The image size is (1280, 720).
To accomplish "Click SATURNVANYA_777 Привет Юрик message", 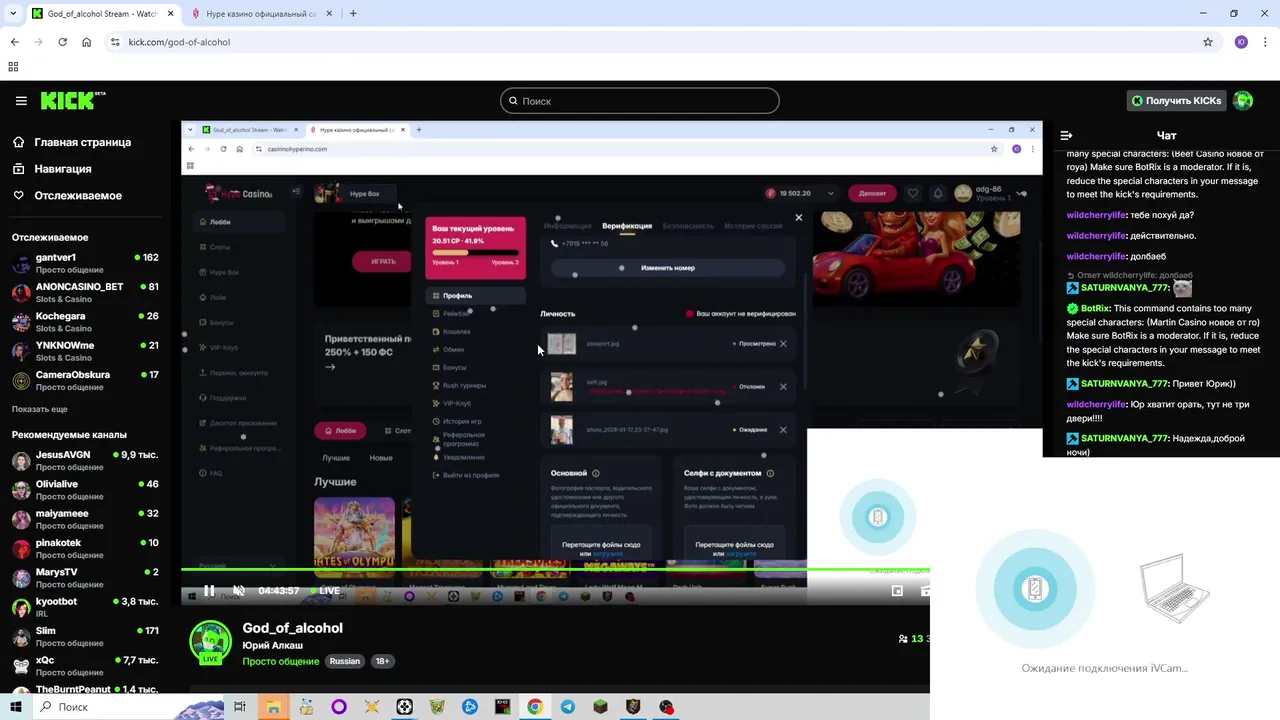I will (x=1150, y=384).
